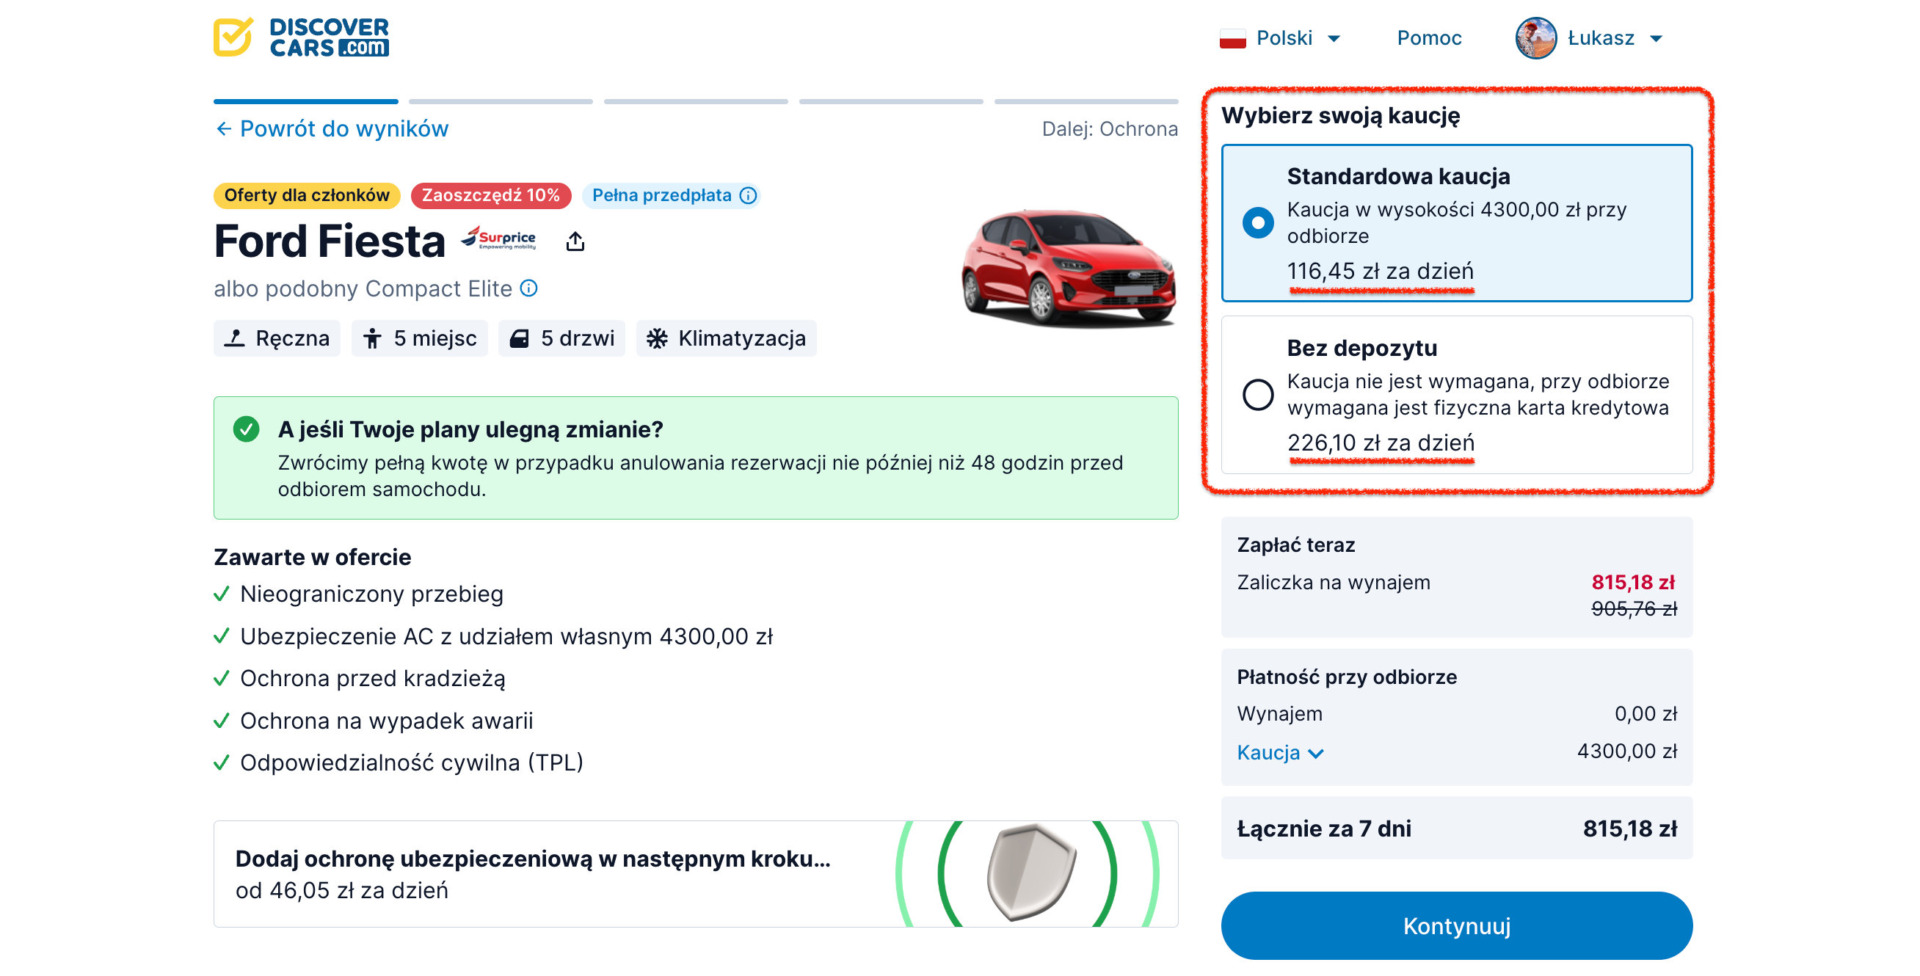Open the Pomoc menu item
Screen dimensions: 1920x976
click(x=1429, y=38)
